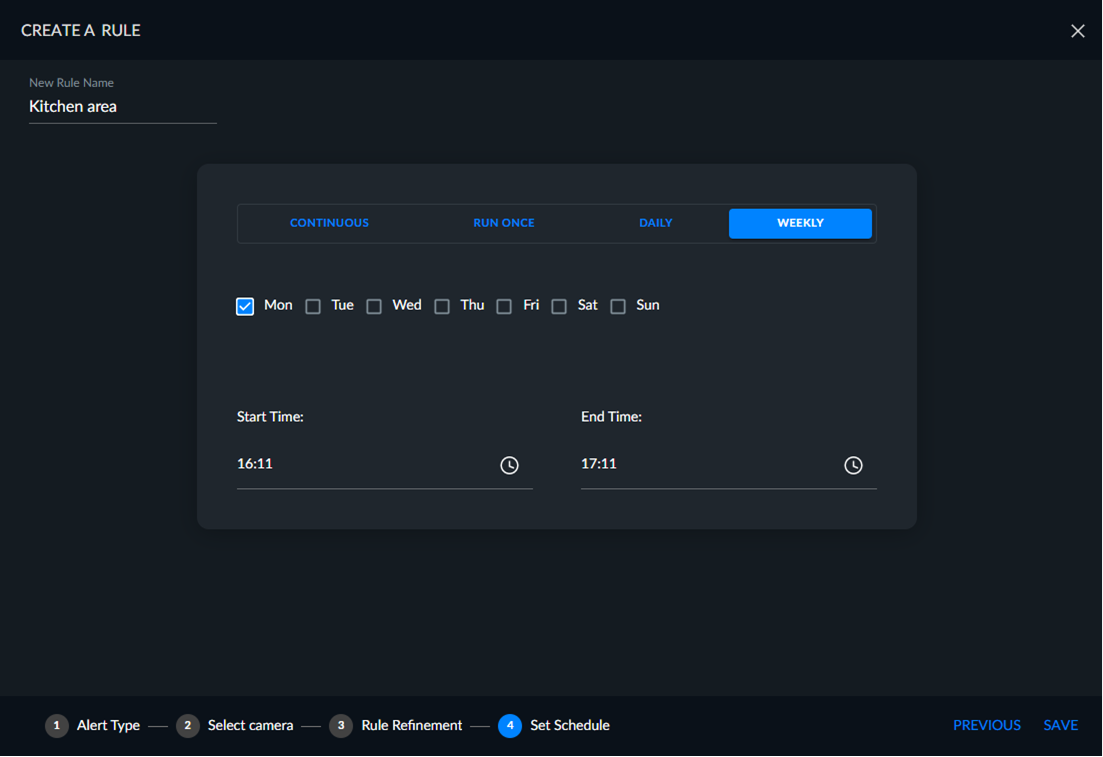
Task: Go to step 3 Rule Refinement circle
Action: (x=341, y=725)
